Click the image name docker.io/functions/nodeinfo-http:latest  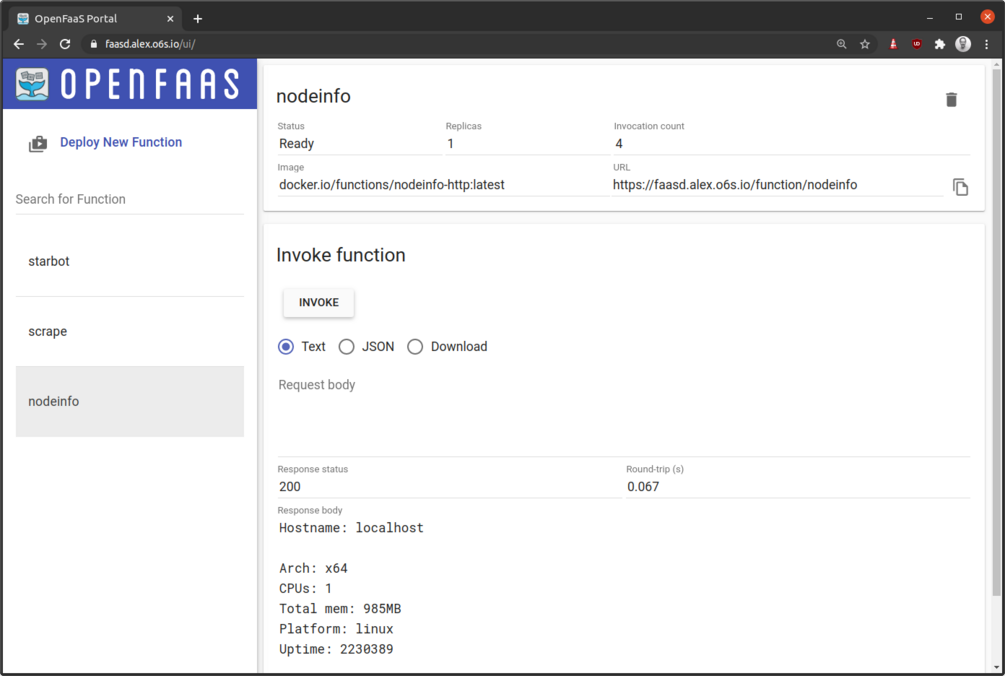pos(392,185)
